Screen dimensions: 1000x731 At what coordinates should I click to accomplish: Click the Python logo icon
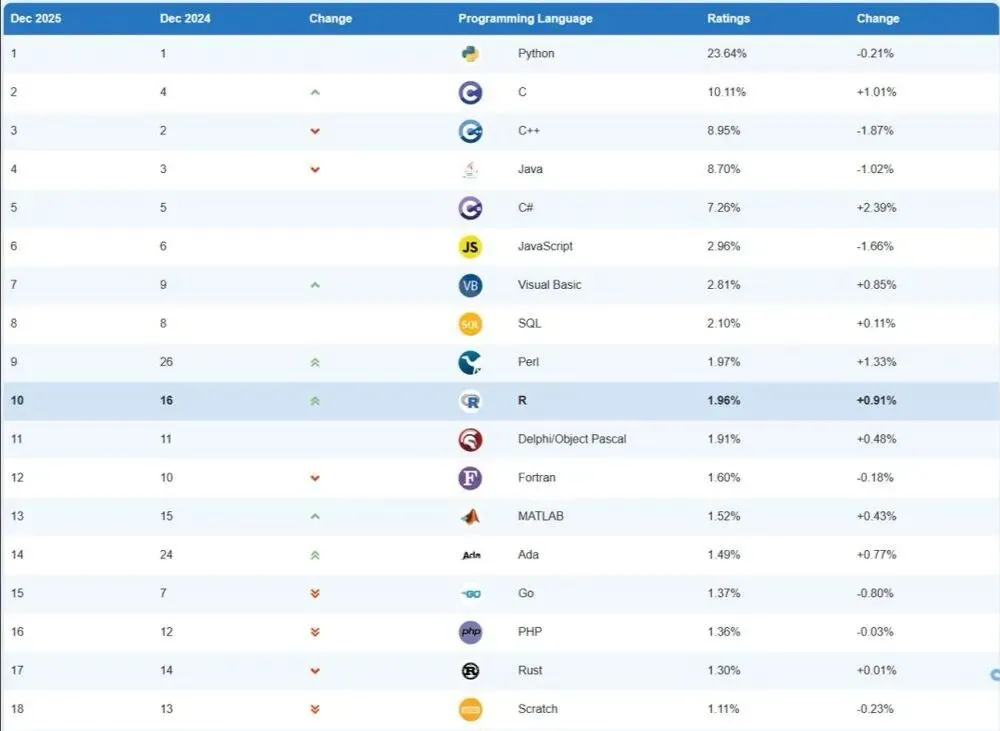pos(470,54)
